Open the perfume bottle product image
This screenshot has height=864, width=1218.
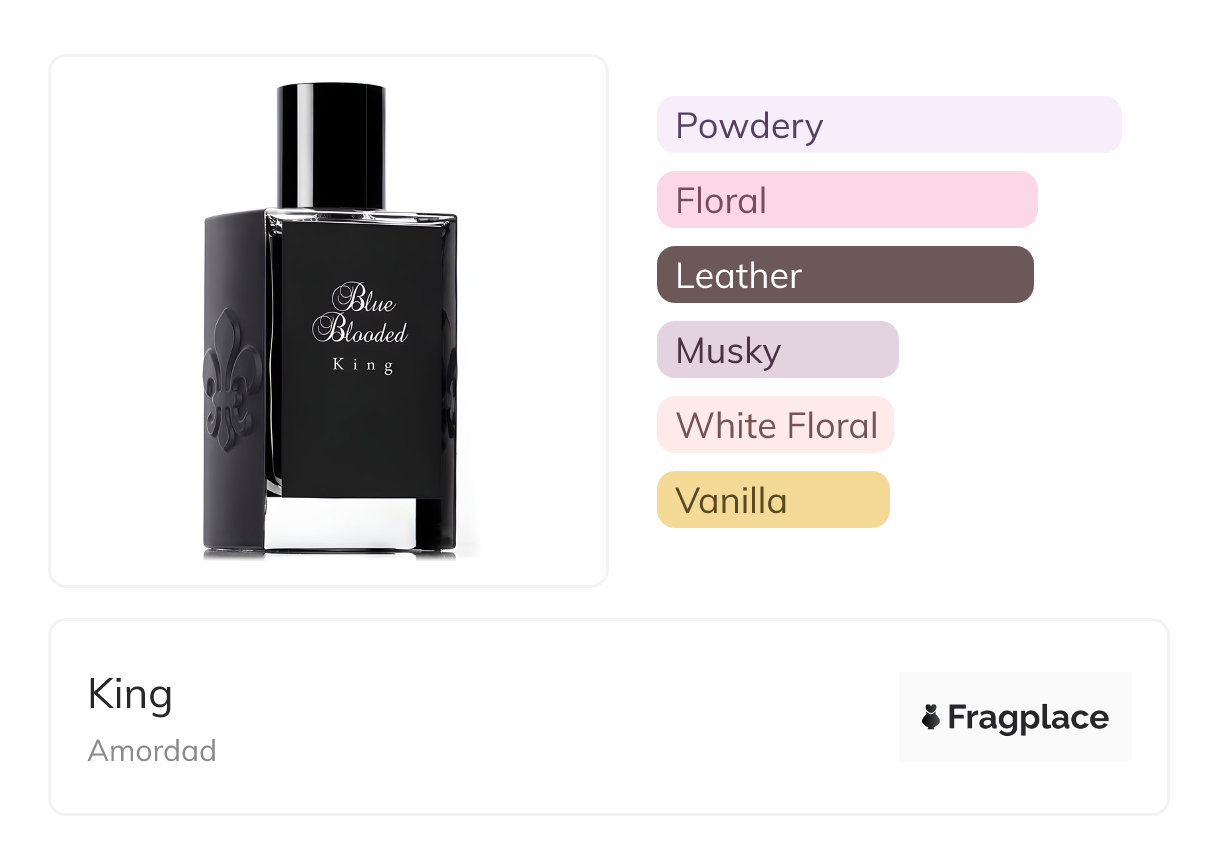coord(329,321)
